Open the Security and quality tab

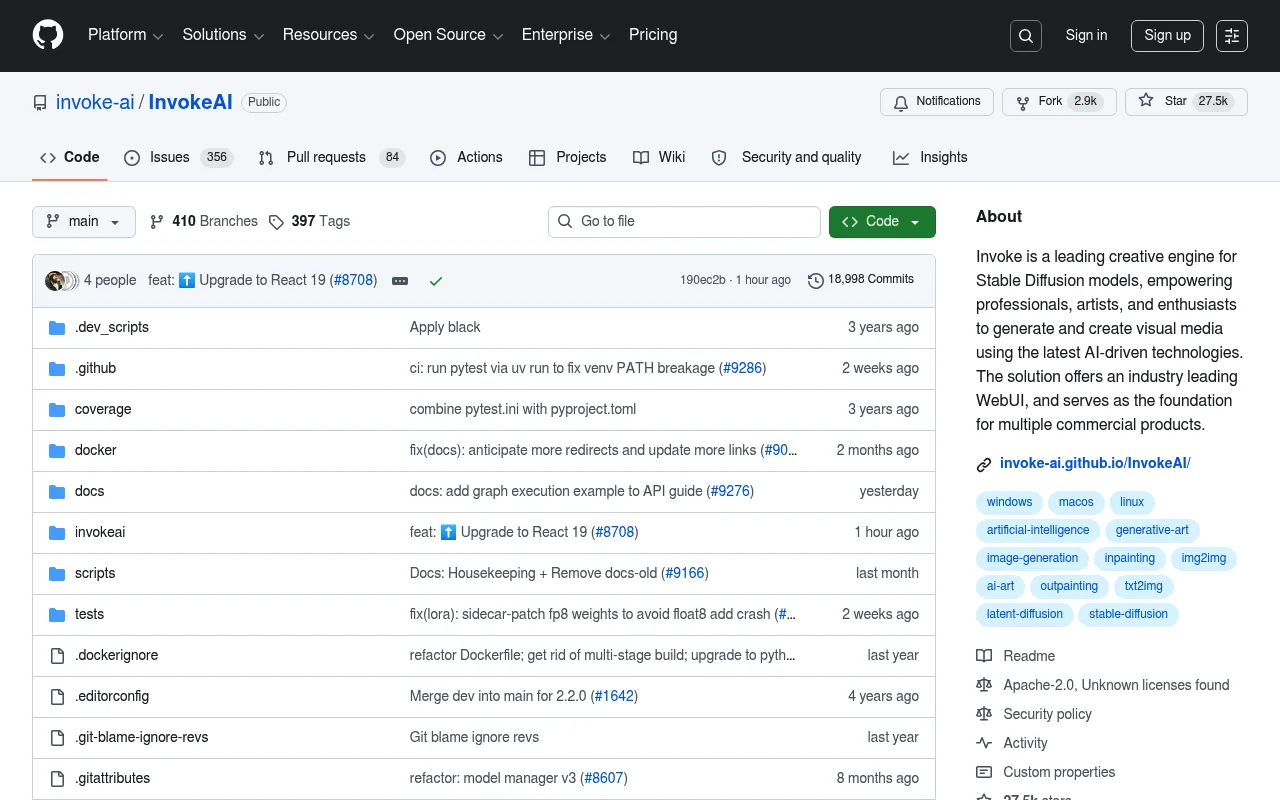coord(787,157)
